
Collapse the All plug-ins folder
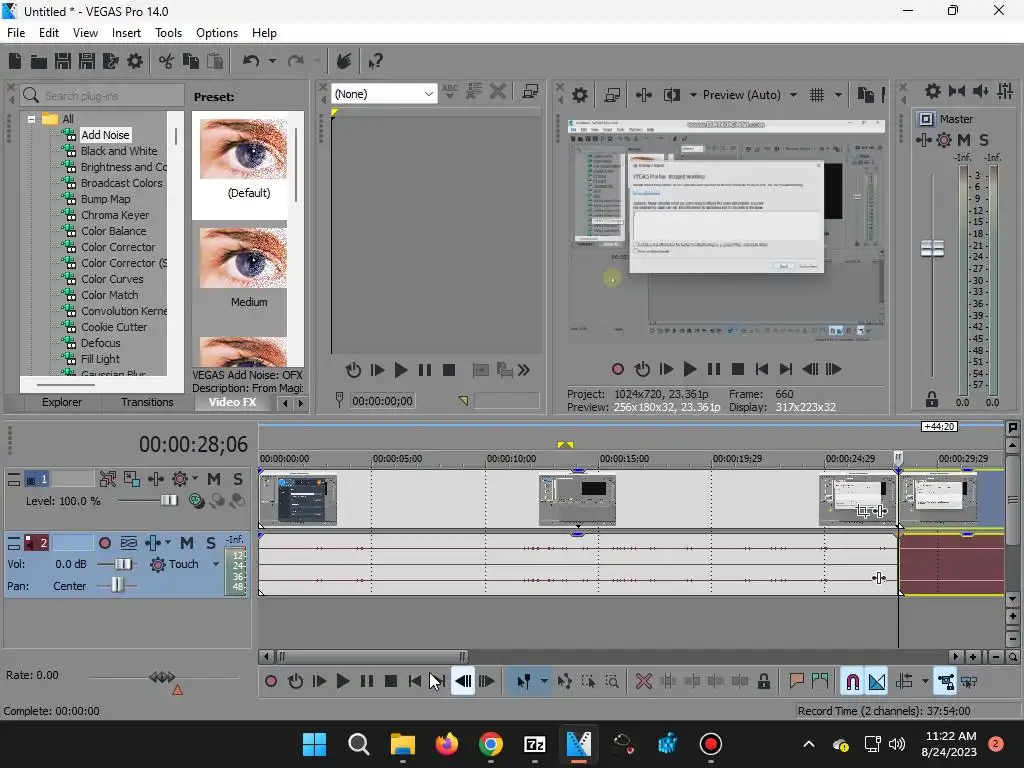(31, 119)
